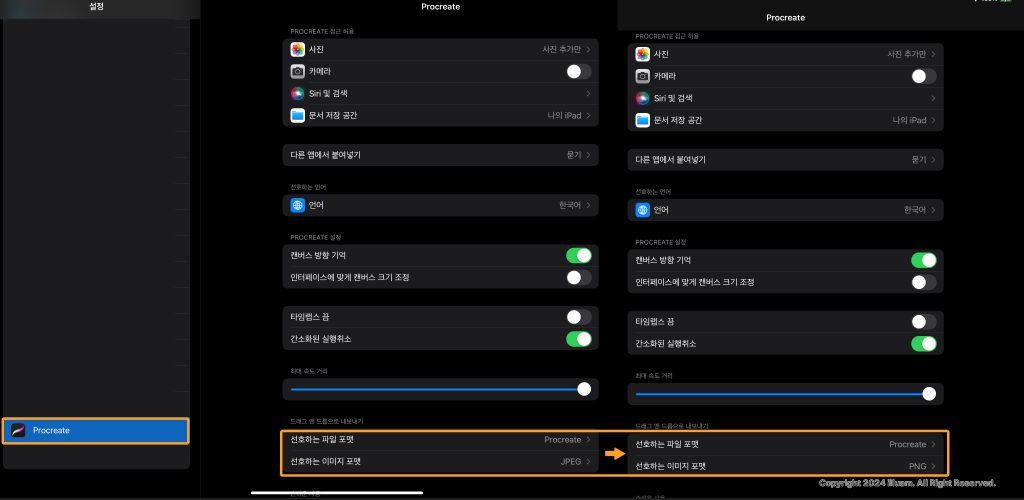Click the Photos icon in the middle panel
Image resolution: width=1024 pixels, height=500 pixels.
298,50
